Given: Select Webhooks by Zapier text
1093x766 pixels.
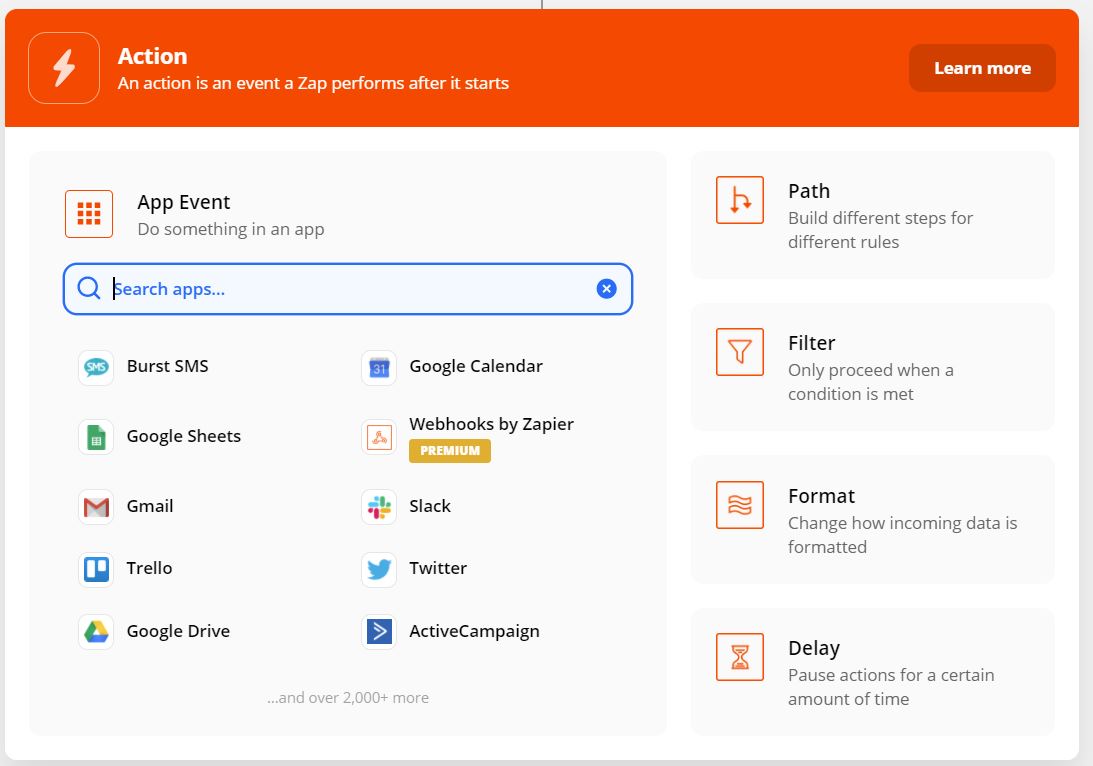Looking at the screenshot, I should [491, 424].
